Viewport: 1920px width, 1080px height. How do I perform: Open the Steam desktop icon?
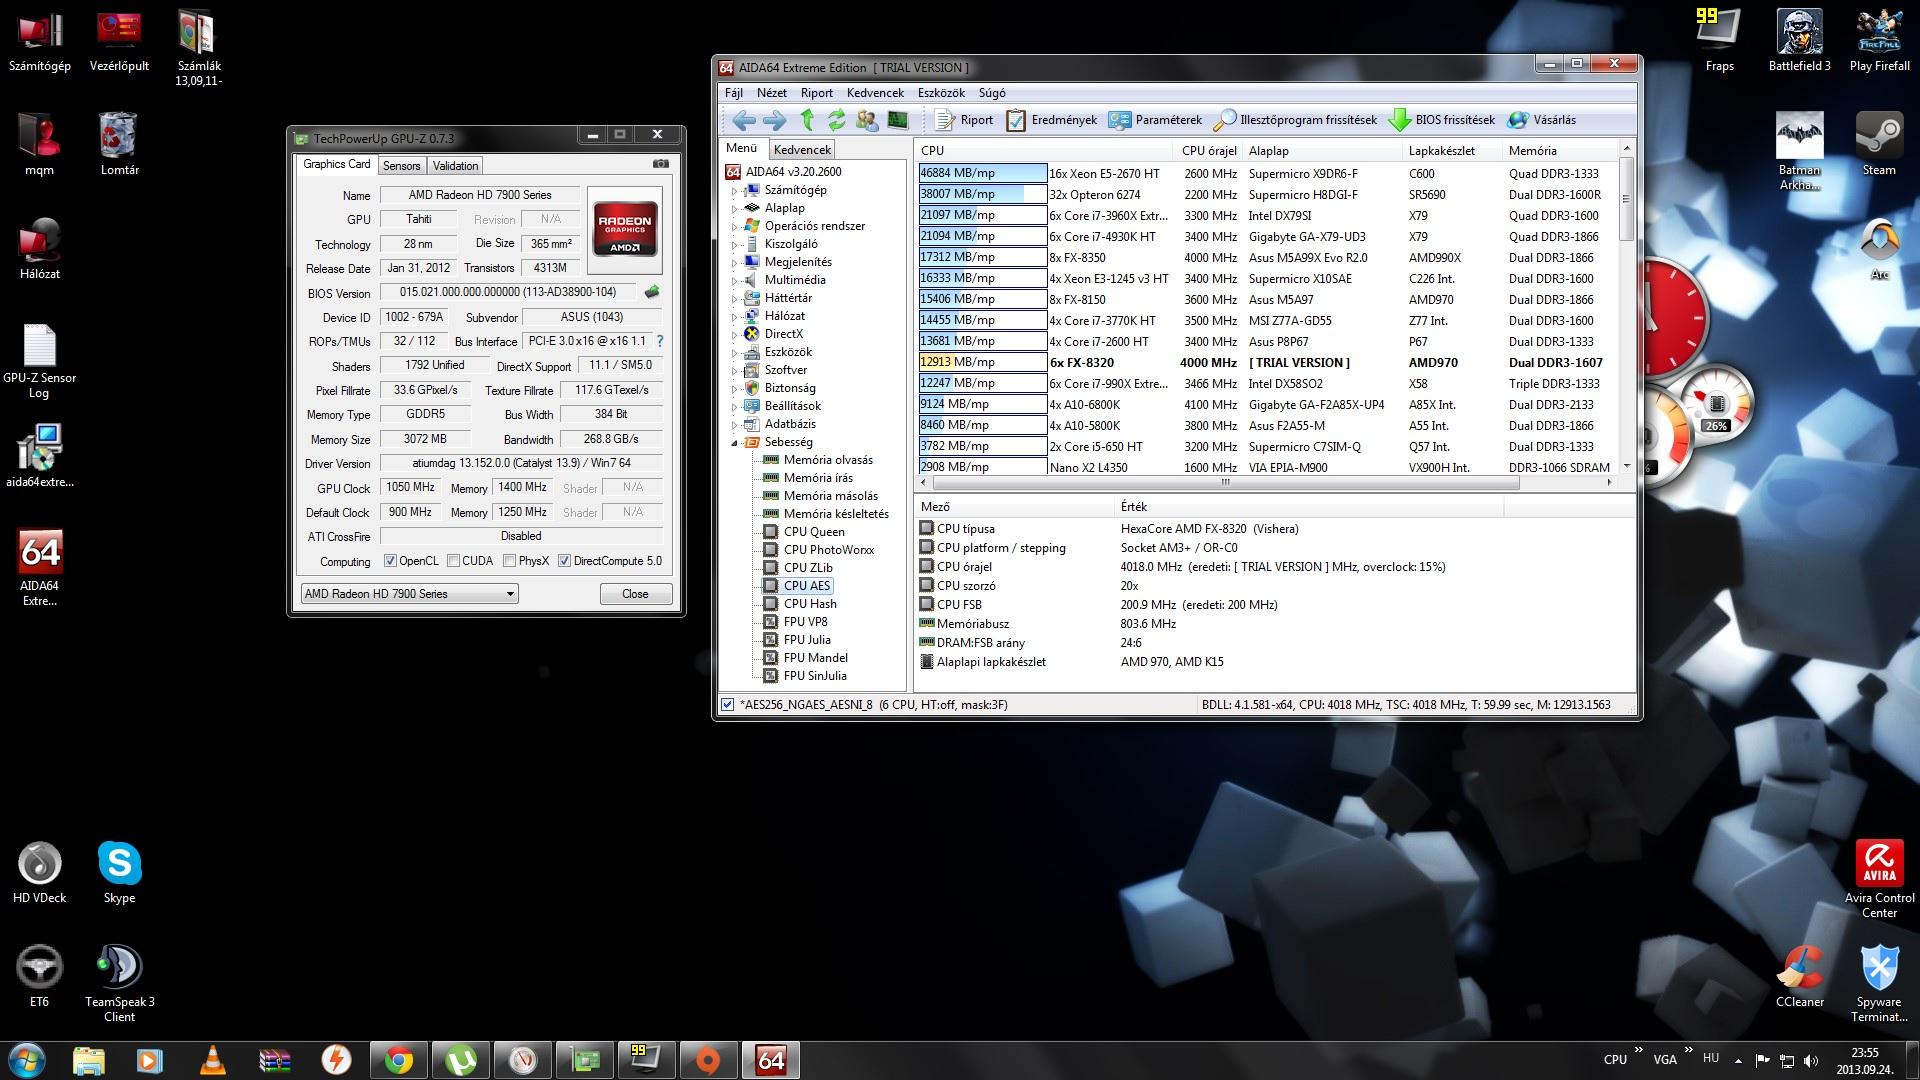pos(1879,144)
